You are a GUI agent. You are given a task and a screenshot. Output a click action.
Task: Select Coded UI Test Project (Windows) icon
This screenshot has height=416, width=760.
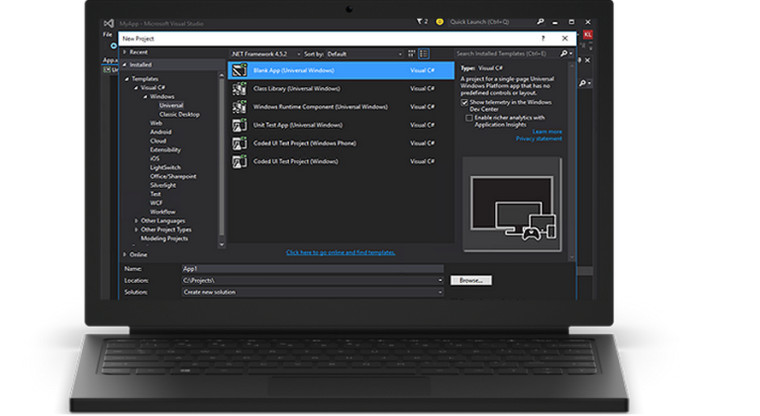coord(239,161)
